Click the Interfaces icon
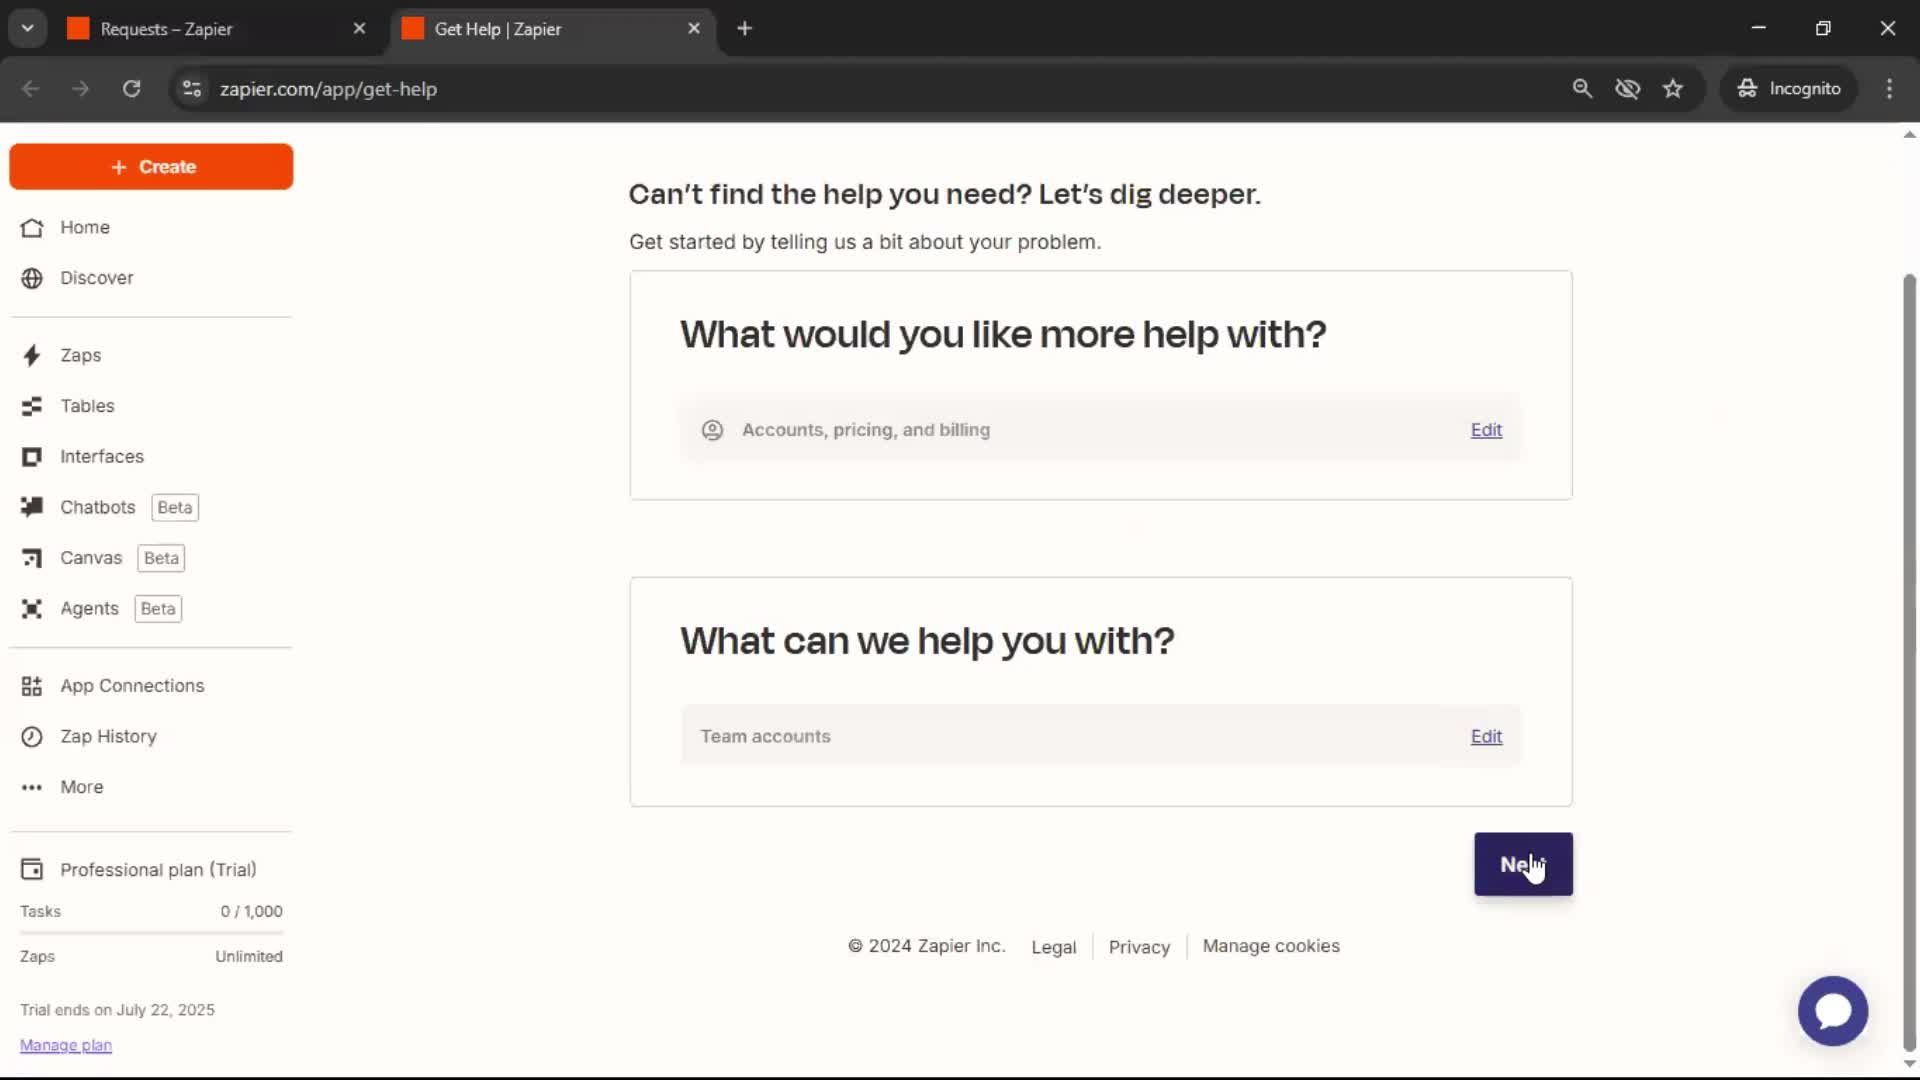 (32, 457)
